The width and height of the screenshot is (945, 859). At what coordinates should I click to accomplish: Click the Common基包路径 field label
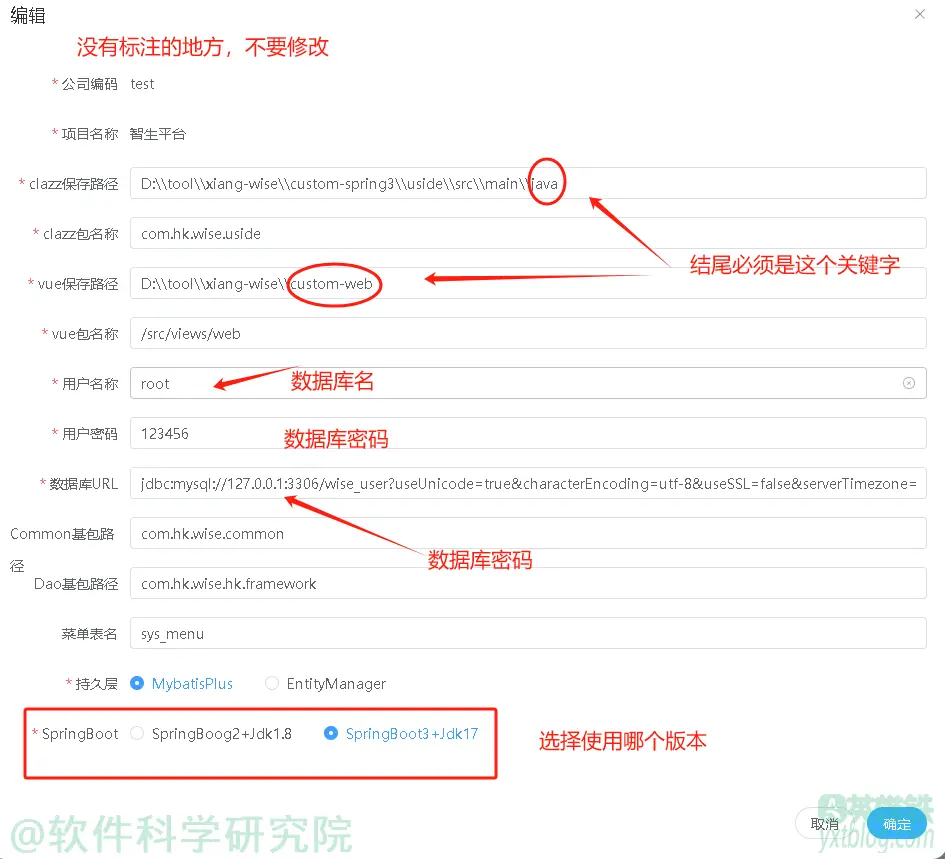pos(62,549)
